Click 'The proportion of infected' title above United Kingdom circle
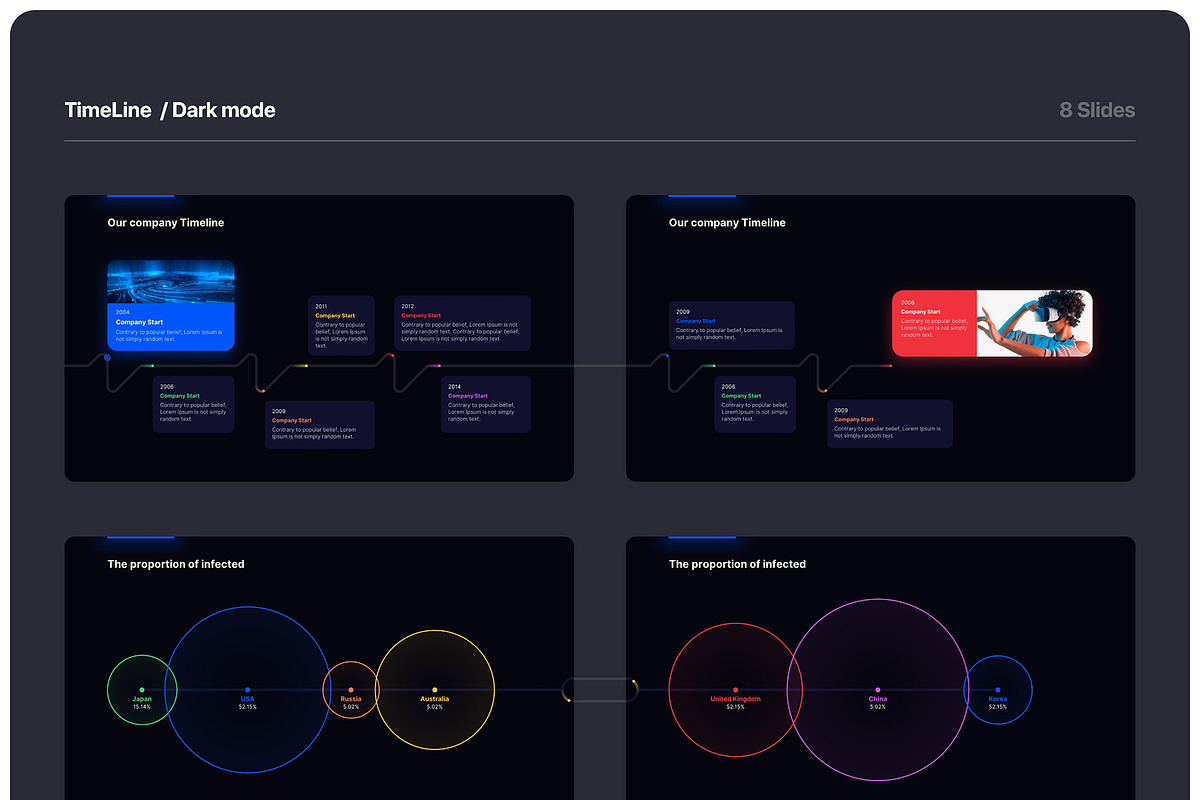The image size is (1200, 800). pos(737,564)
